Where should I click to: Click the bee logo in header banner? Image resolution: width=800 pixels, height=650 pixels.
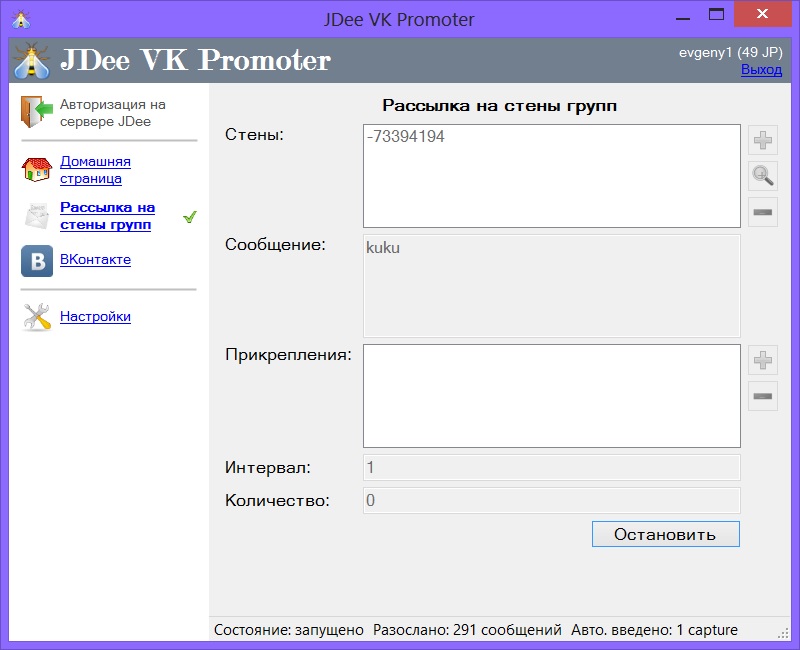[x=32, y=61]
